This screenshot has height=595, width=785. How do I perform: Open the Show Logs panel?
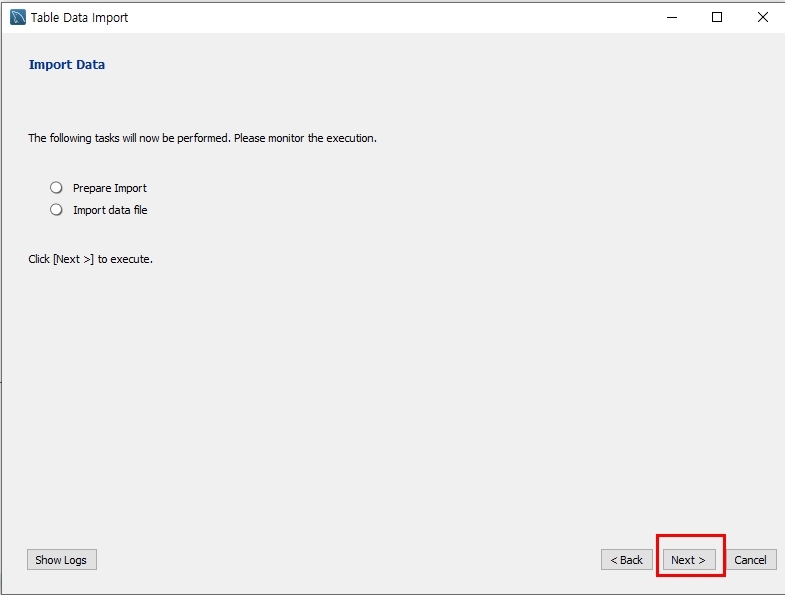62,559
